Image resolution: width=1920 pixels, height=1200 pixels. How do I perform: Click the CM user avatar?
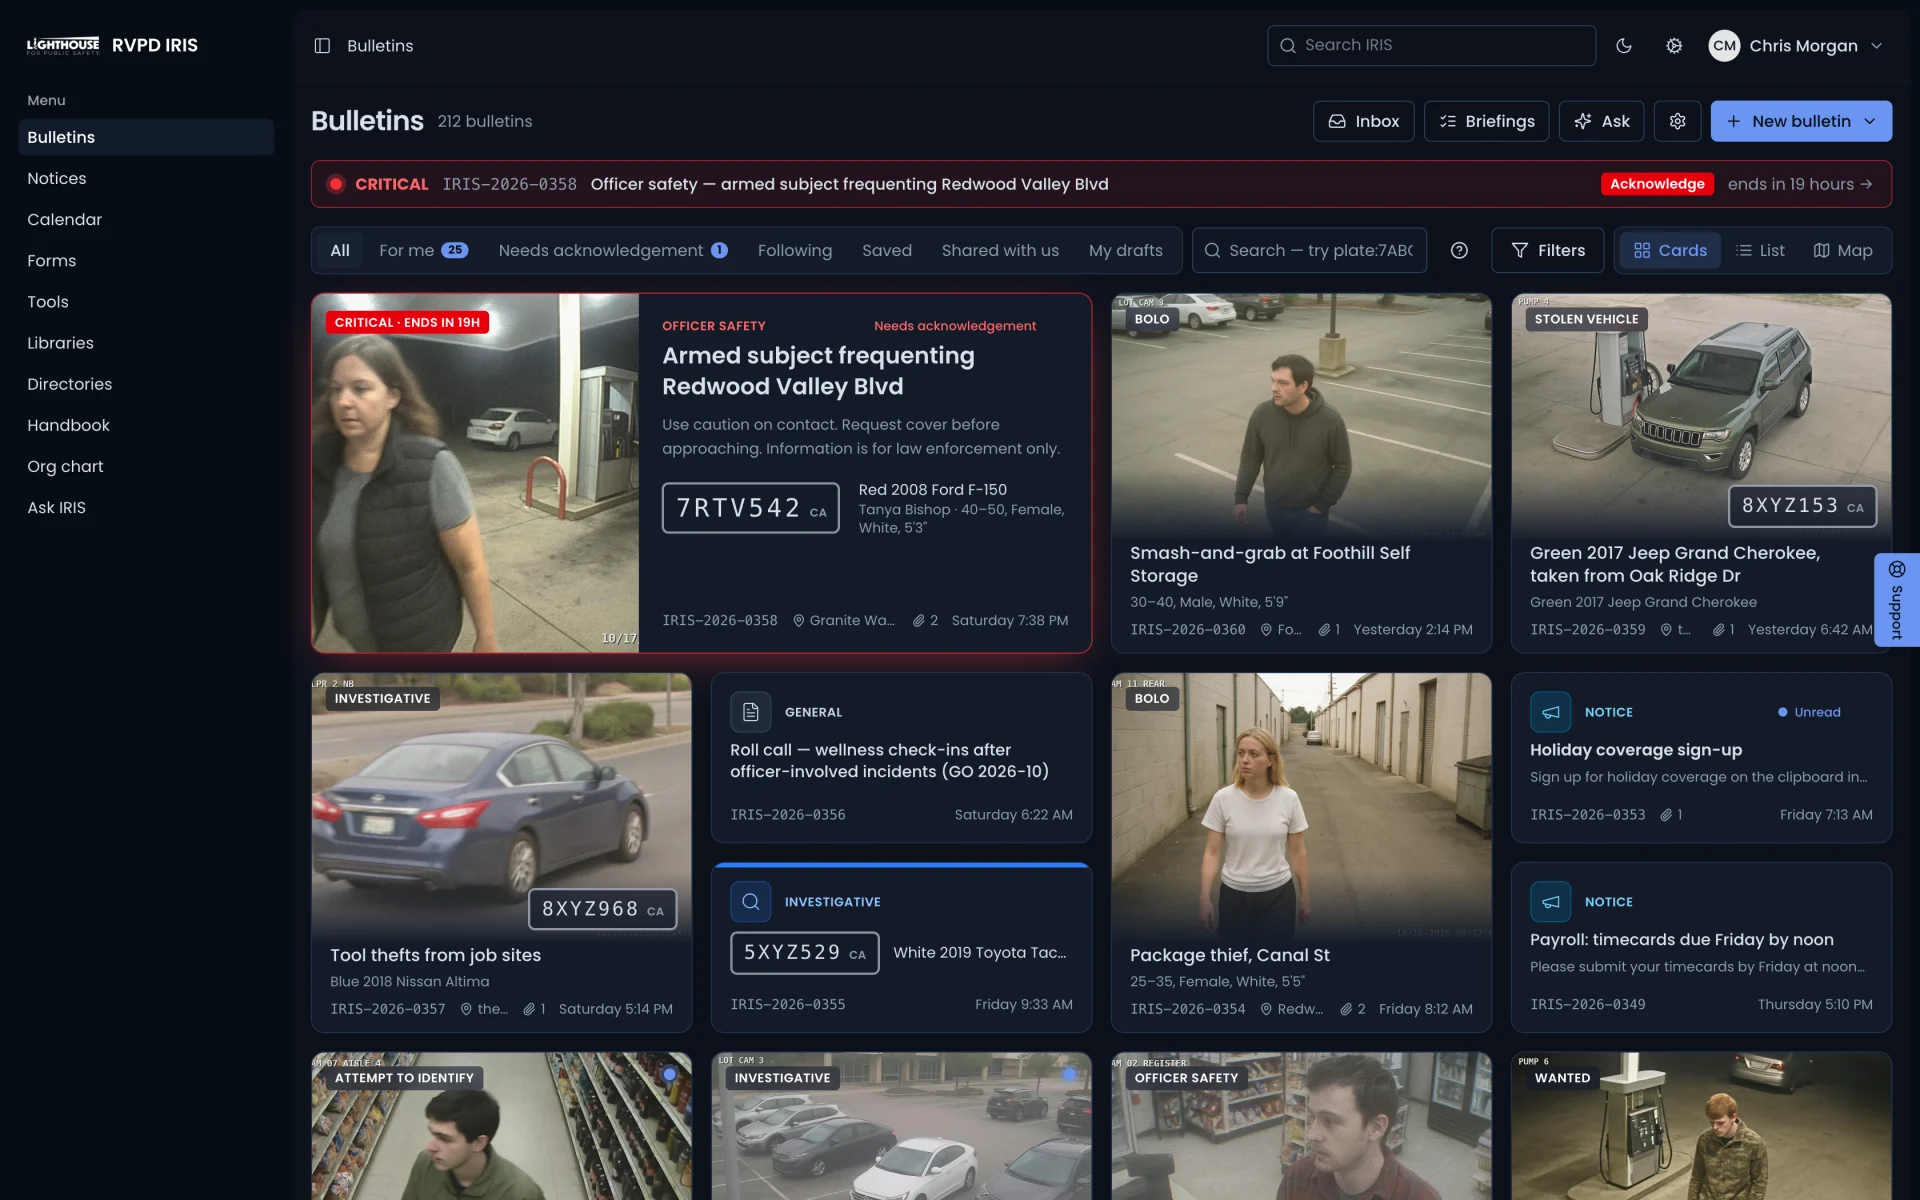[x=1724, y=46]
